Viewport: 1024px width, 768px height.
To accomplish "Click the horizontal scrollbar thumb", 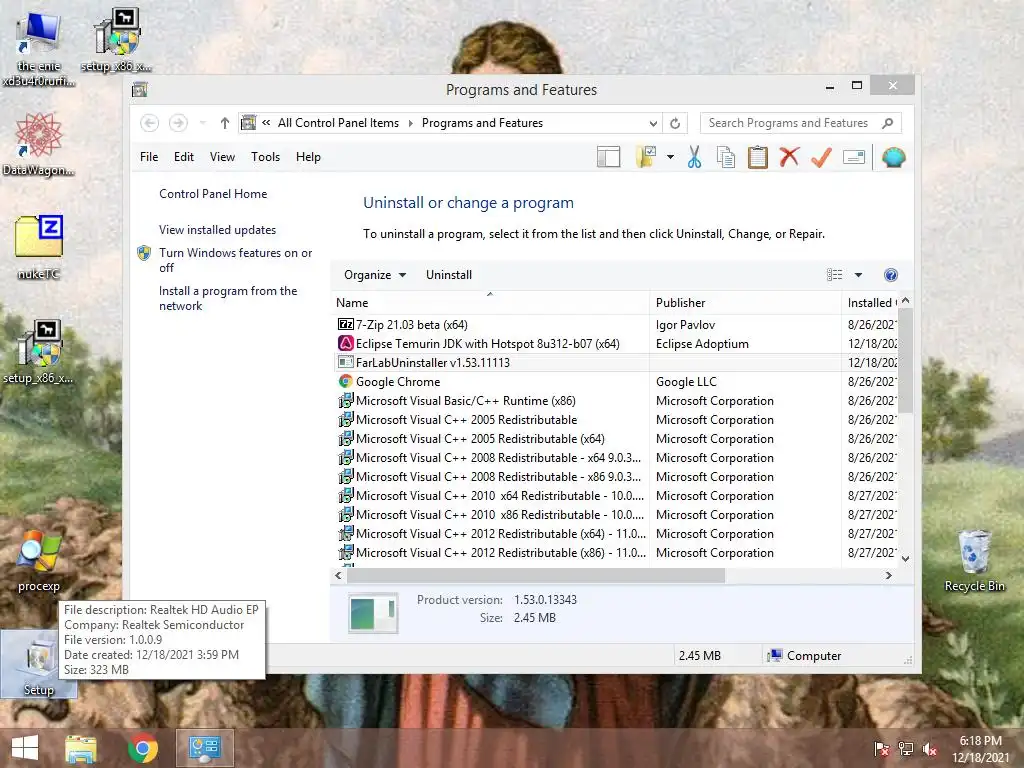I will [x=536, y=575].
